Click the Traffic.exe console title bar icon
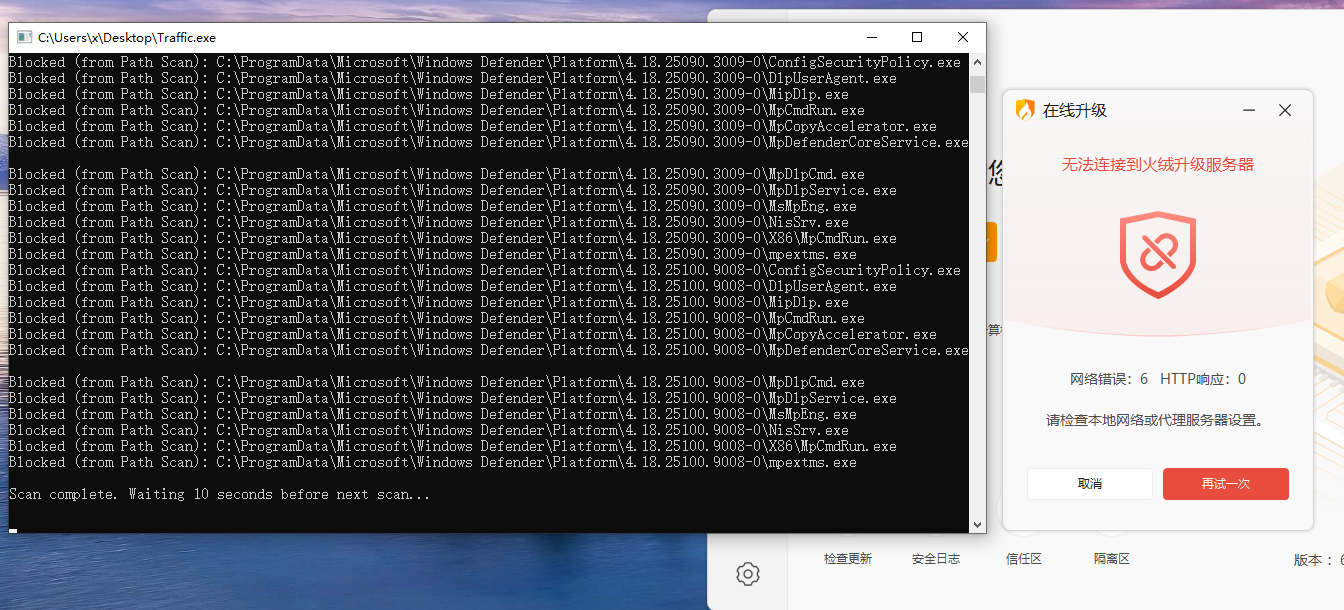The width and height of the screenshot is (1344, 610). (x=23, y=37)
